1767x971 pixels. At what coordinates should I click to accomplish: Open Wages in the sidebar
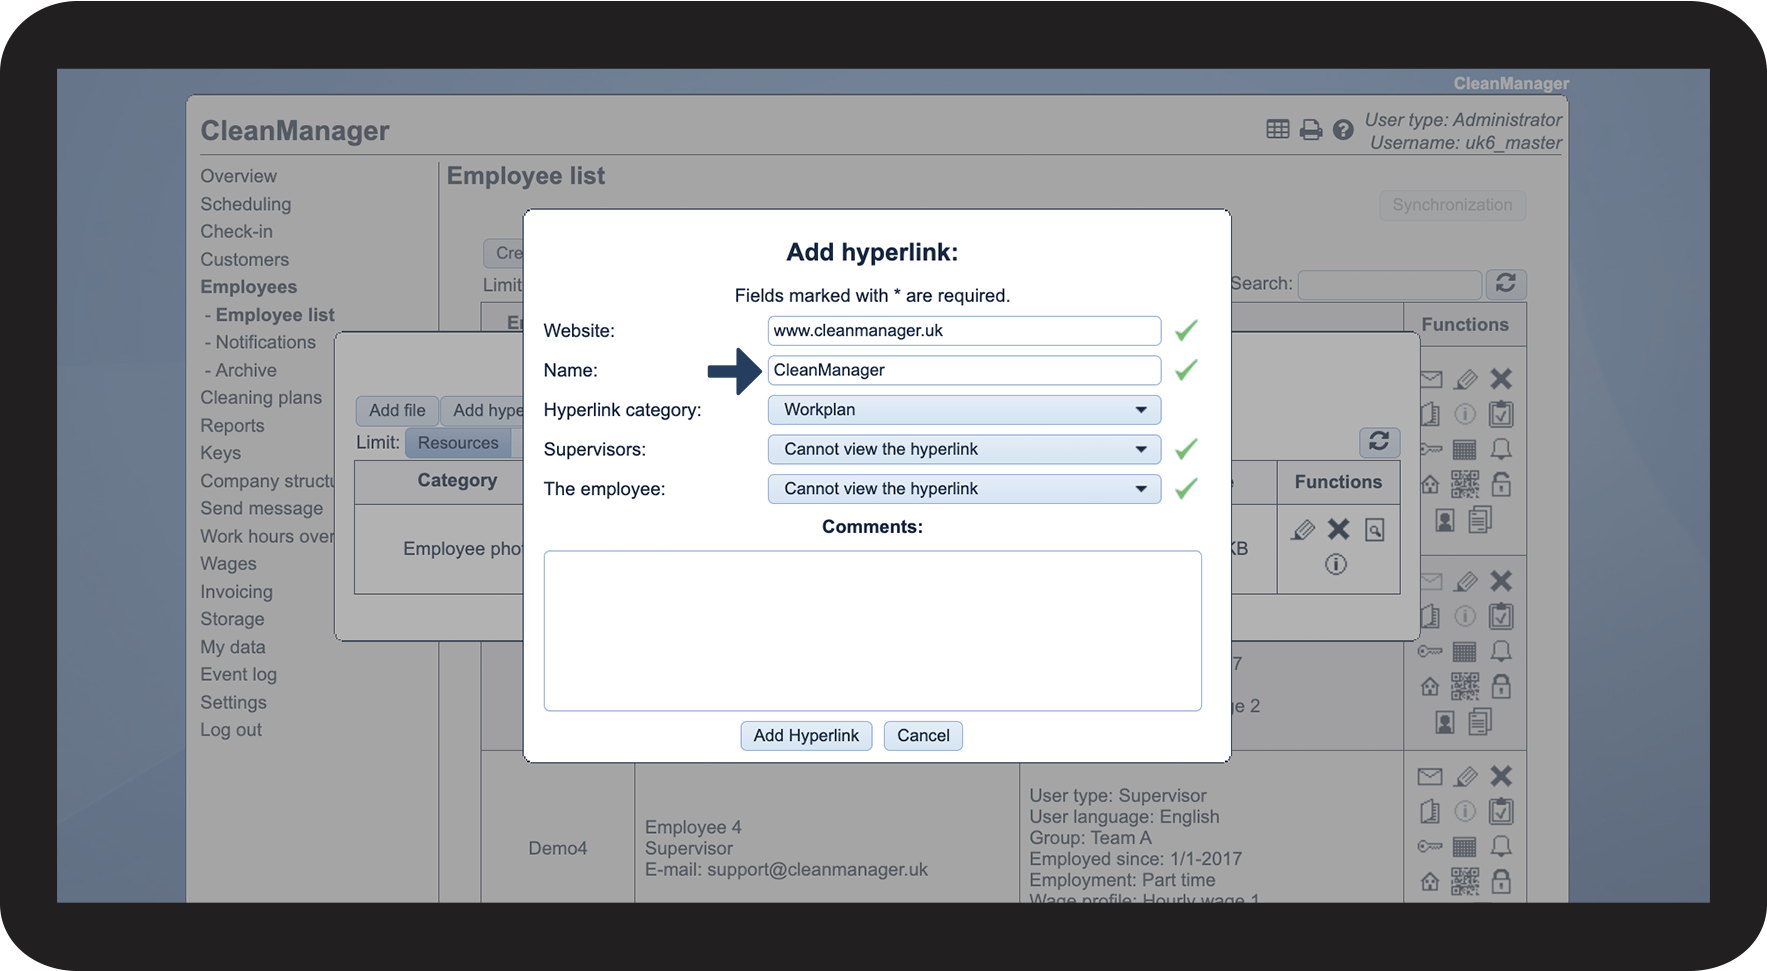point(228,564)
